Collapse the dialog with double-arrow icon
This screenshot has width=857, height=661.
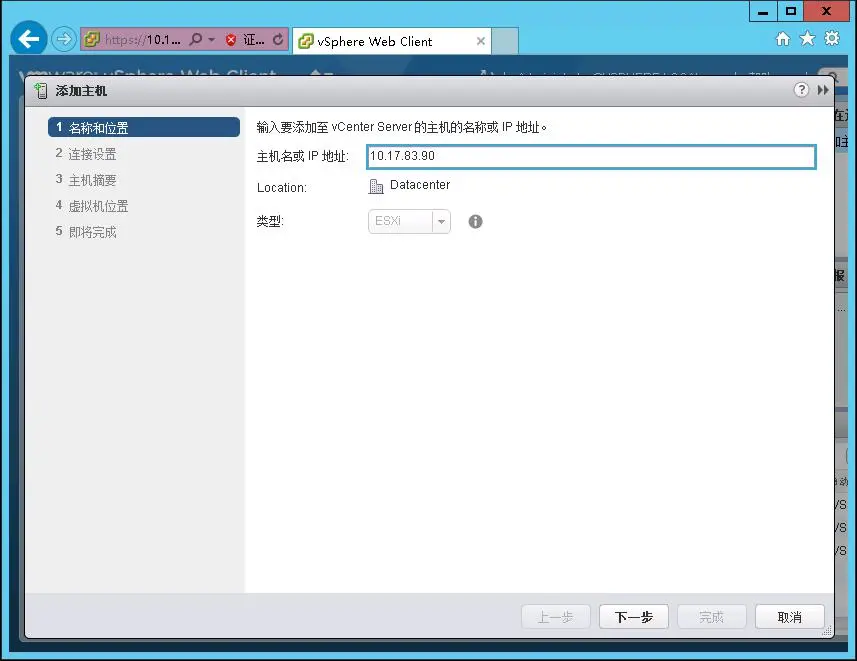pos(823,90)
